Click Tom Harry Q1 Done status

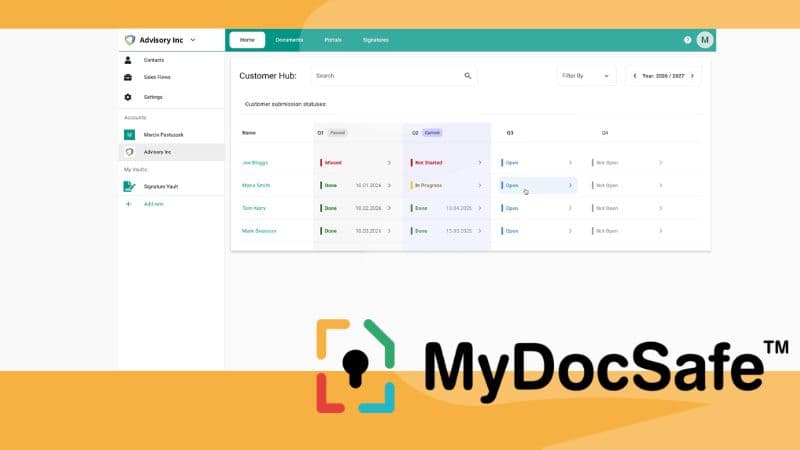[x=331, y=208]
